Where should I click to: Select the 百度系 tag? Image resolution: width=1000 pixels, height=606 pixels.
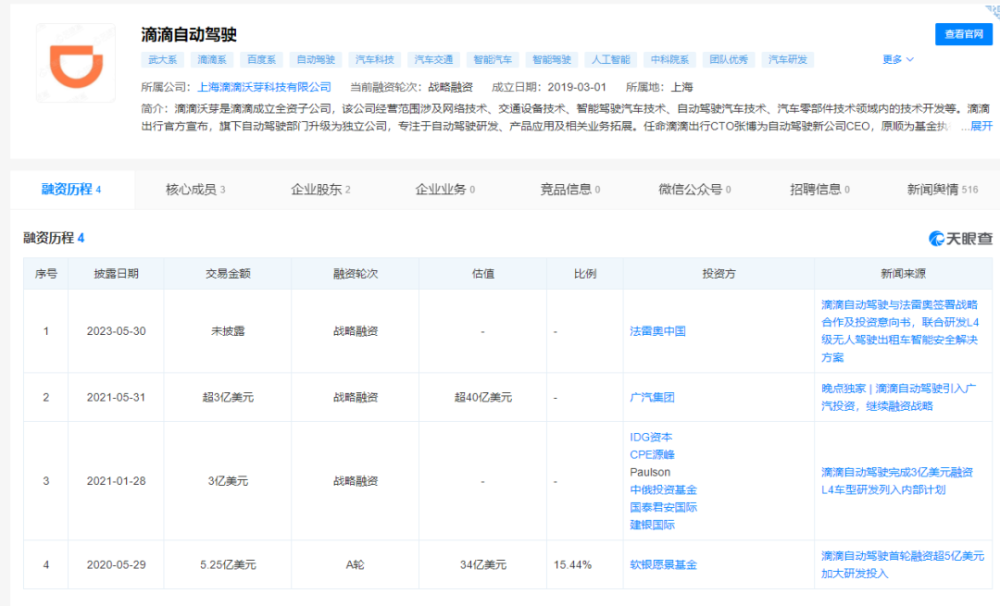click(x=261, y=59)
